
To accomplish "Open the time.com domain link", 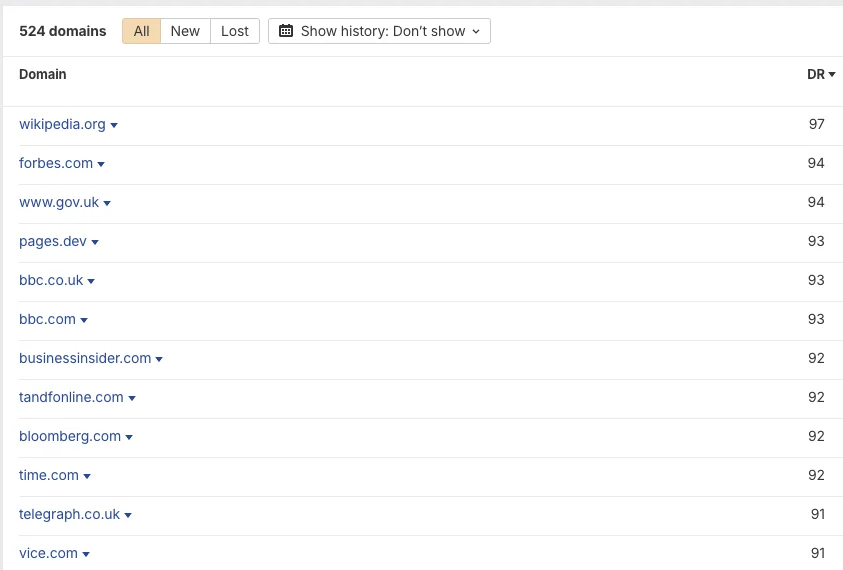I will pos(49,475).
